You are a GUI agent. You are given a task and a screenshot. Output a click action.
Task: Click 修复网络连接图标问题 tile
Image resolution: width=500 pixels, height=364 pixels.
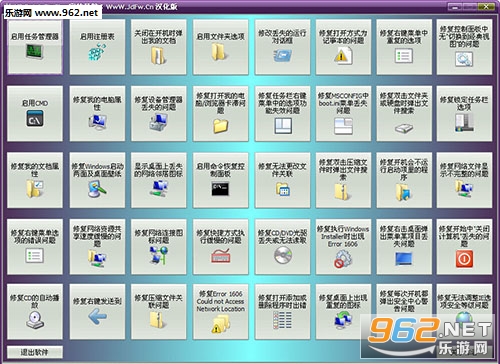click(x=159, y=247)
